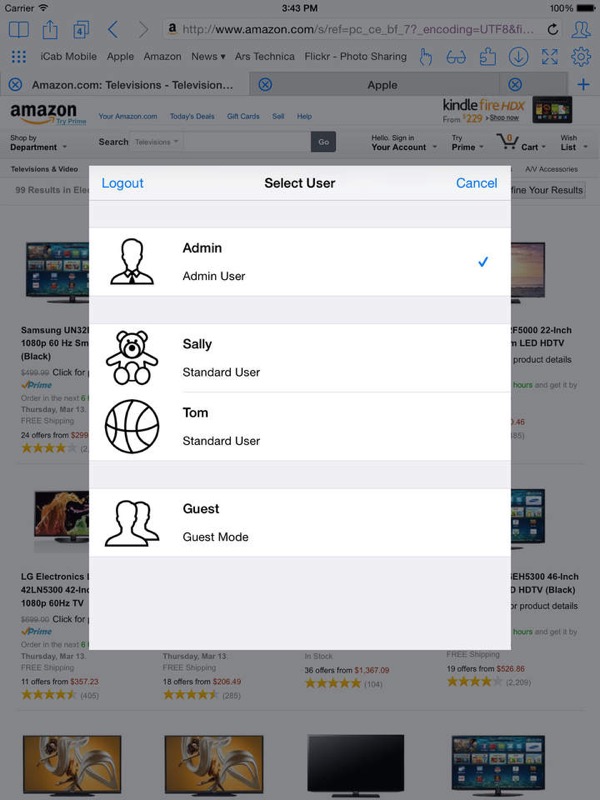Select the Admin user row
Image resolution: width=600 pixels, height=800 pixels.
click(x=300, y=262)
